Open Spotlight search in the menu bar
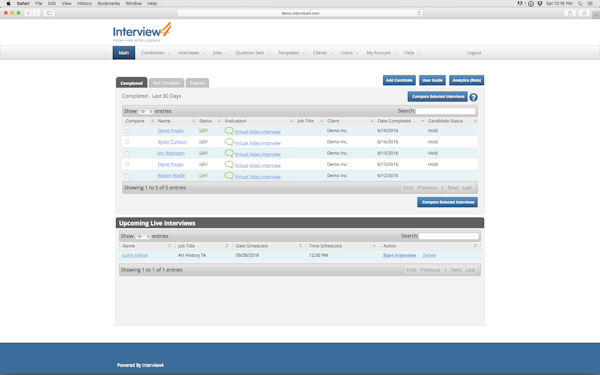The height and width of the screenshot is (375, 600). [x=580, y=3]
